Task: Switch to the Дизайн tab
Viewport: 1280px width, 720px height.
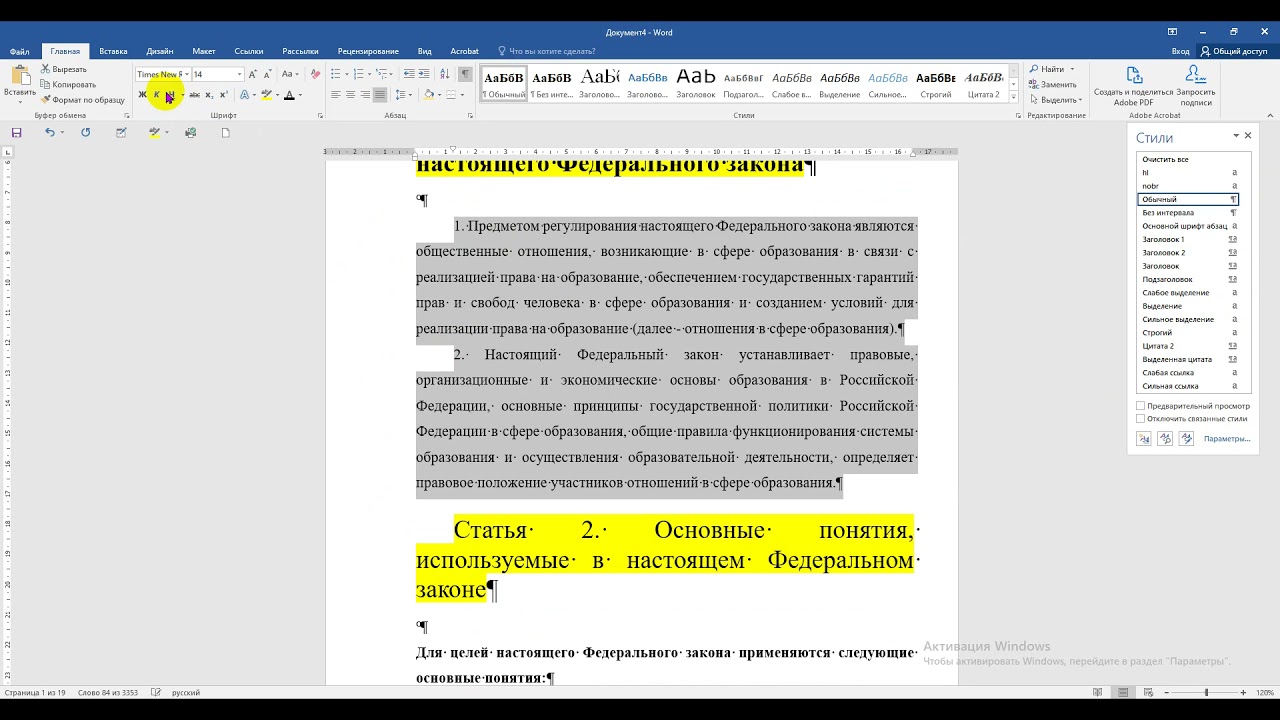Action: click(160, 51)
